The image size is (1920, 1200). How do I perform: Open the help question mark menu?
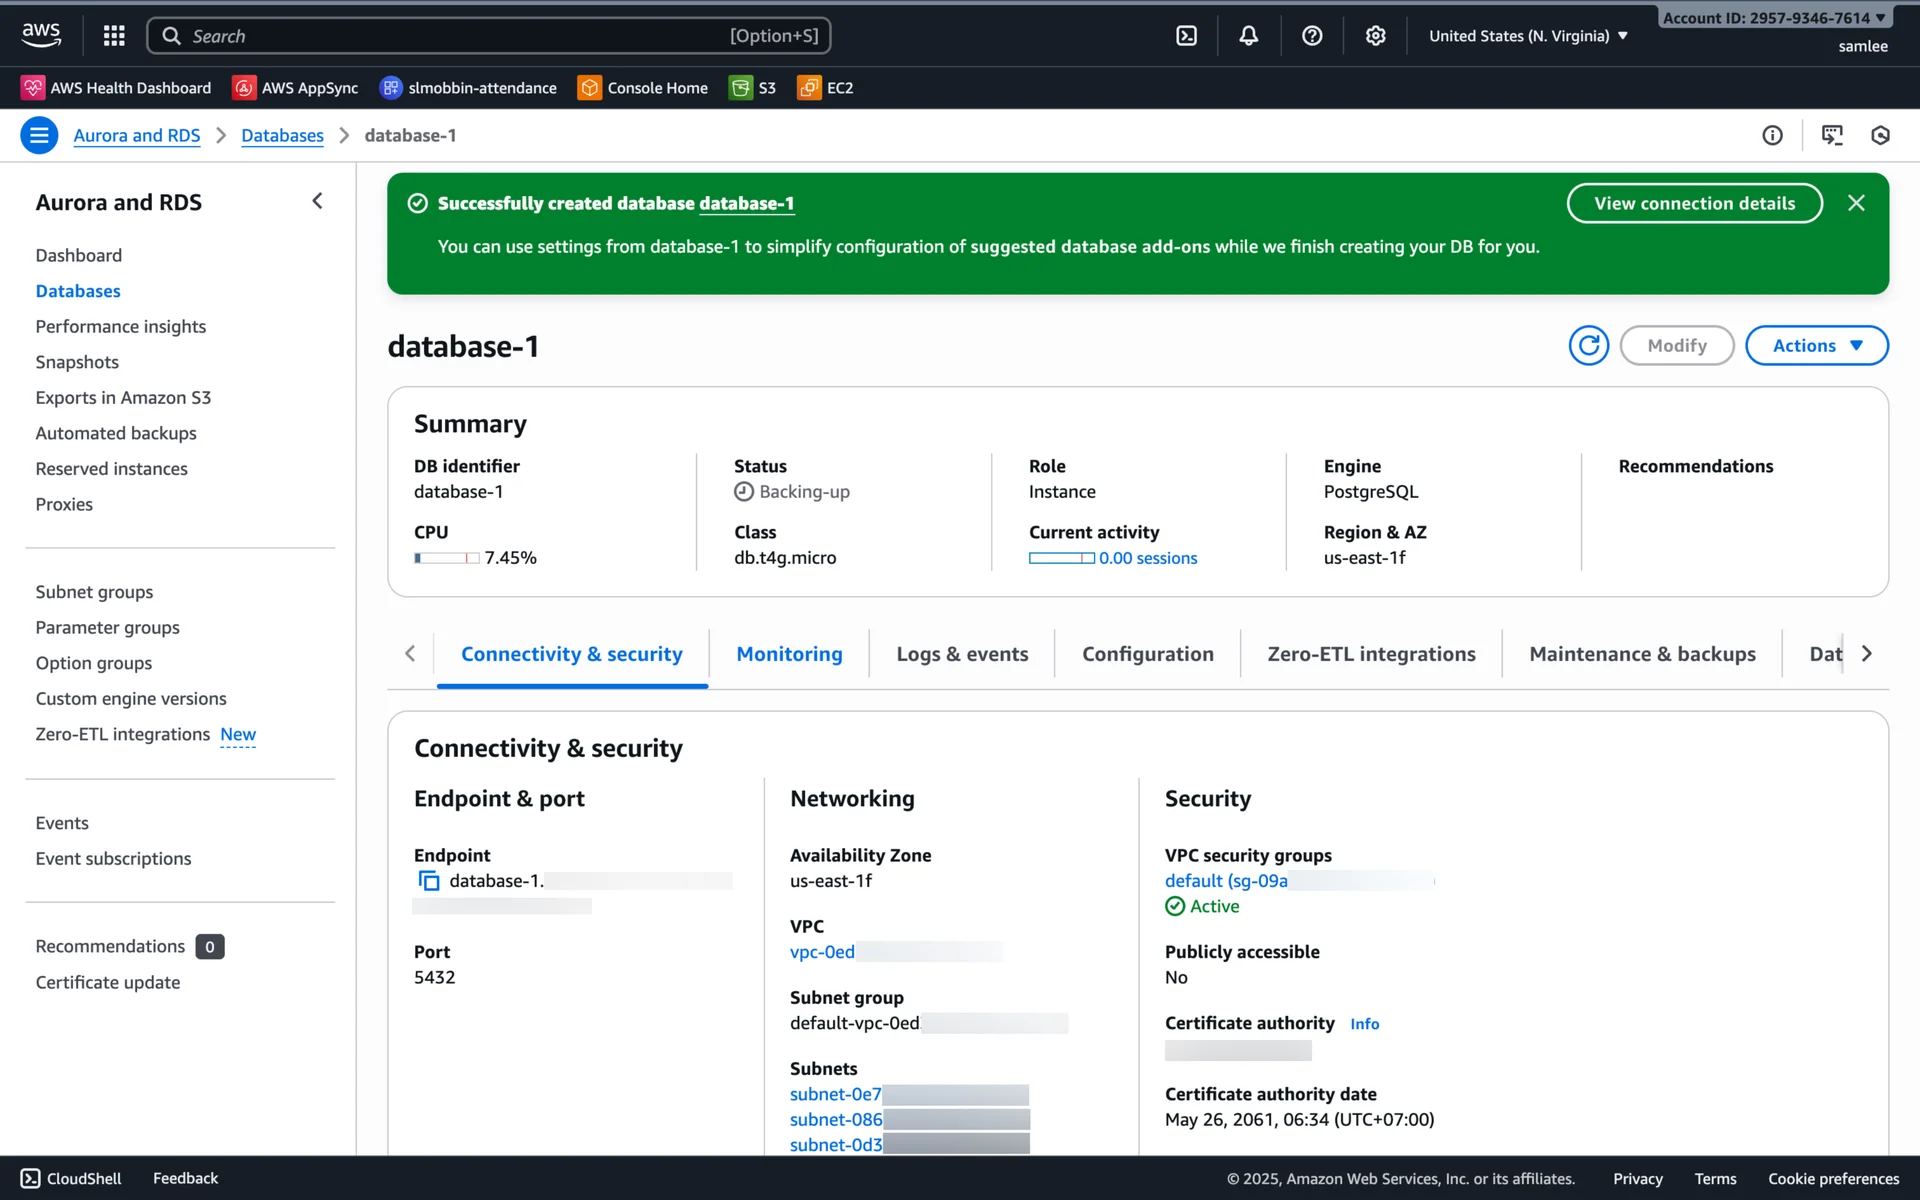(1312, 36)
